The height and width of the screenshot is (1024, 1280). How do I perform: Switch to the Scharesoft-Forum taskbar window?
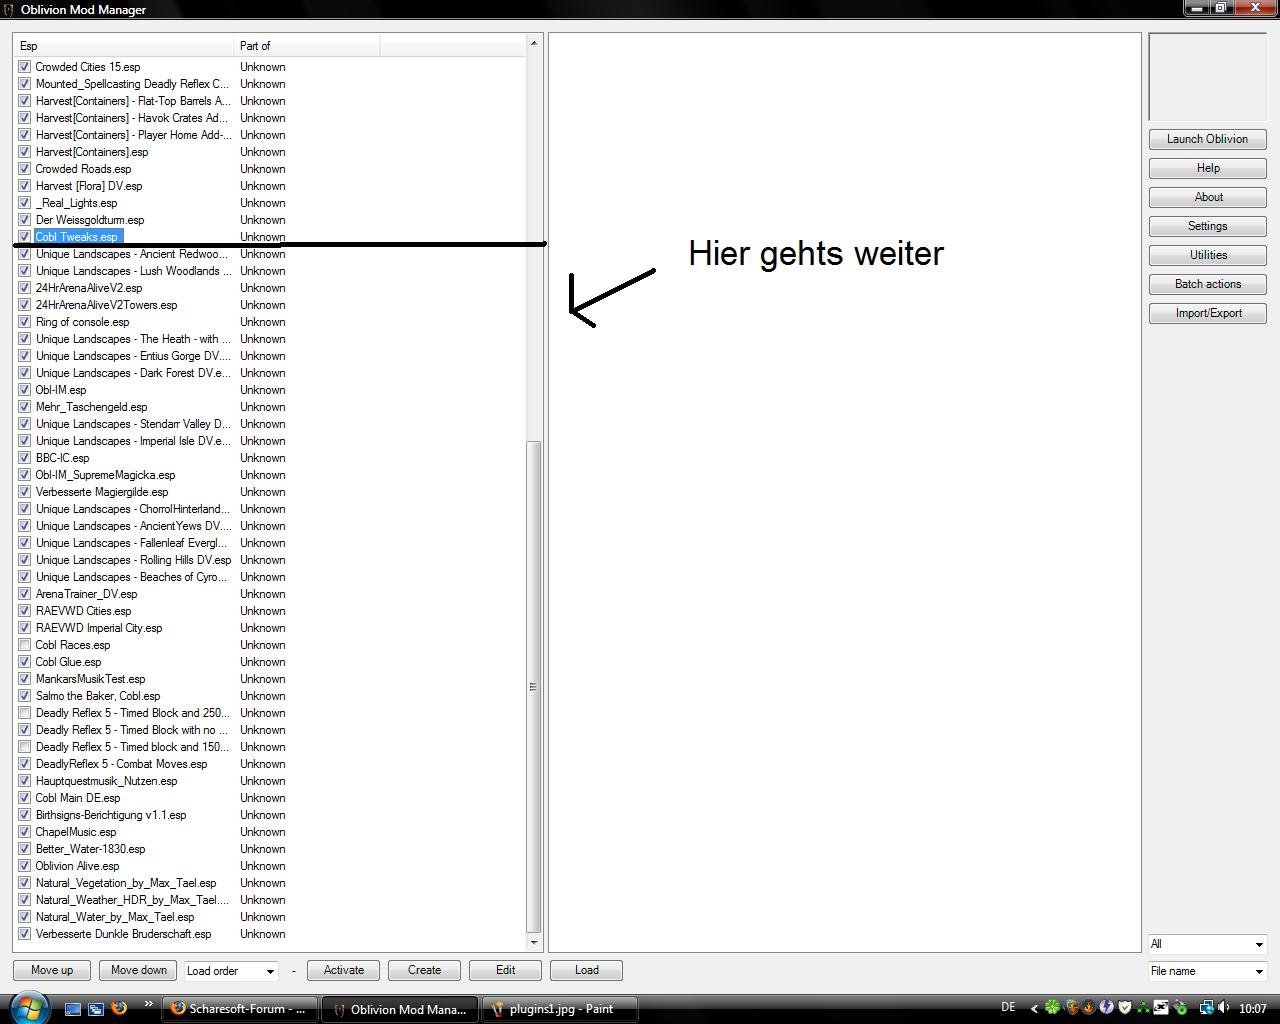pos(240,1009)
